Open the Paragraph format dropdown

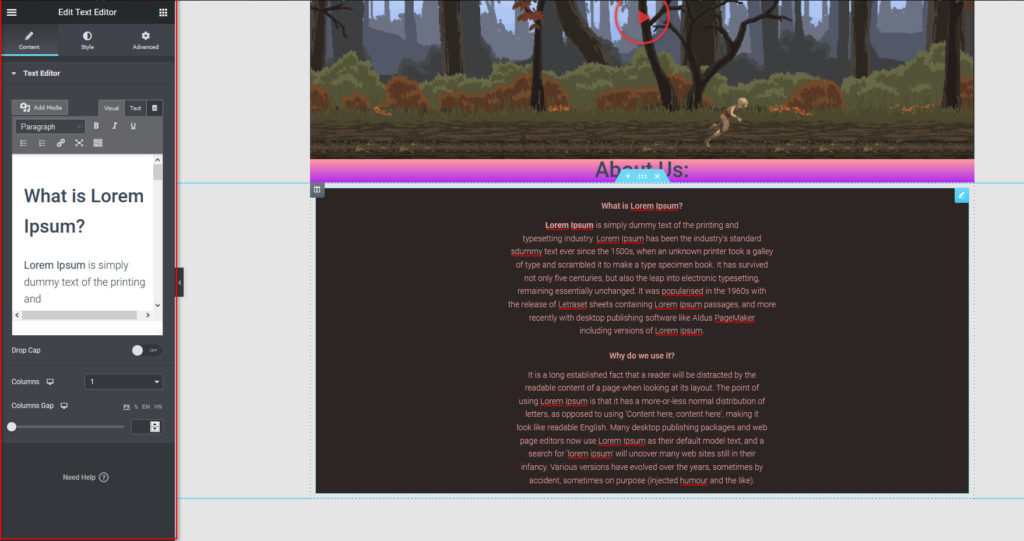coord(50,126)
